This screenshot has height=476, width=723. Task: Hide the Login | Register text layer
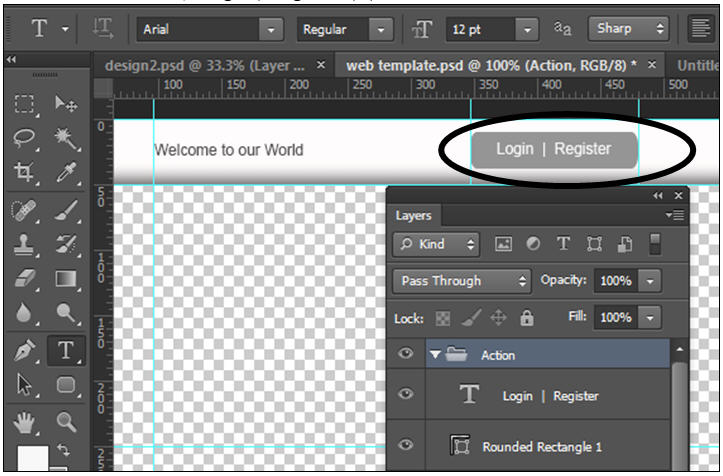coord(406,394)
